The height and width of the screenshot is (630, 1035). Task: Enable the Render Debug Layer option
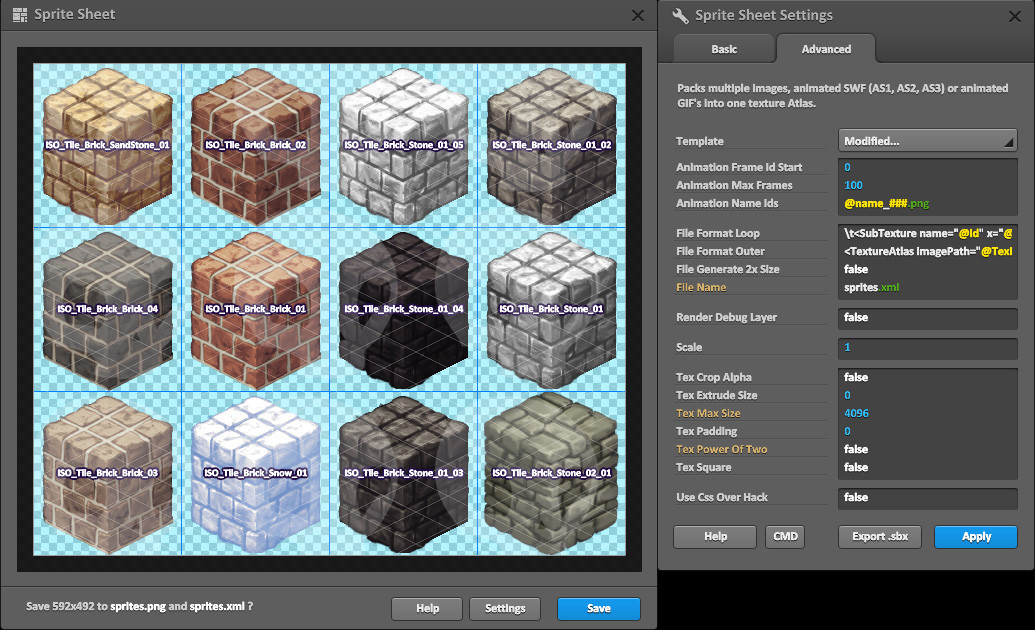[x=927, y=316]
